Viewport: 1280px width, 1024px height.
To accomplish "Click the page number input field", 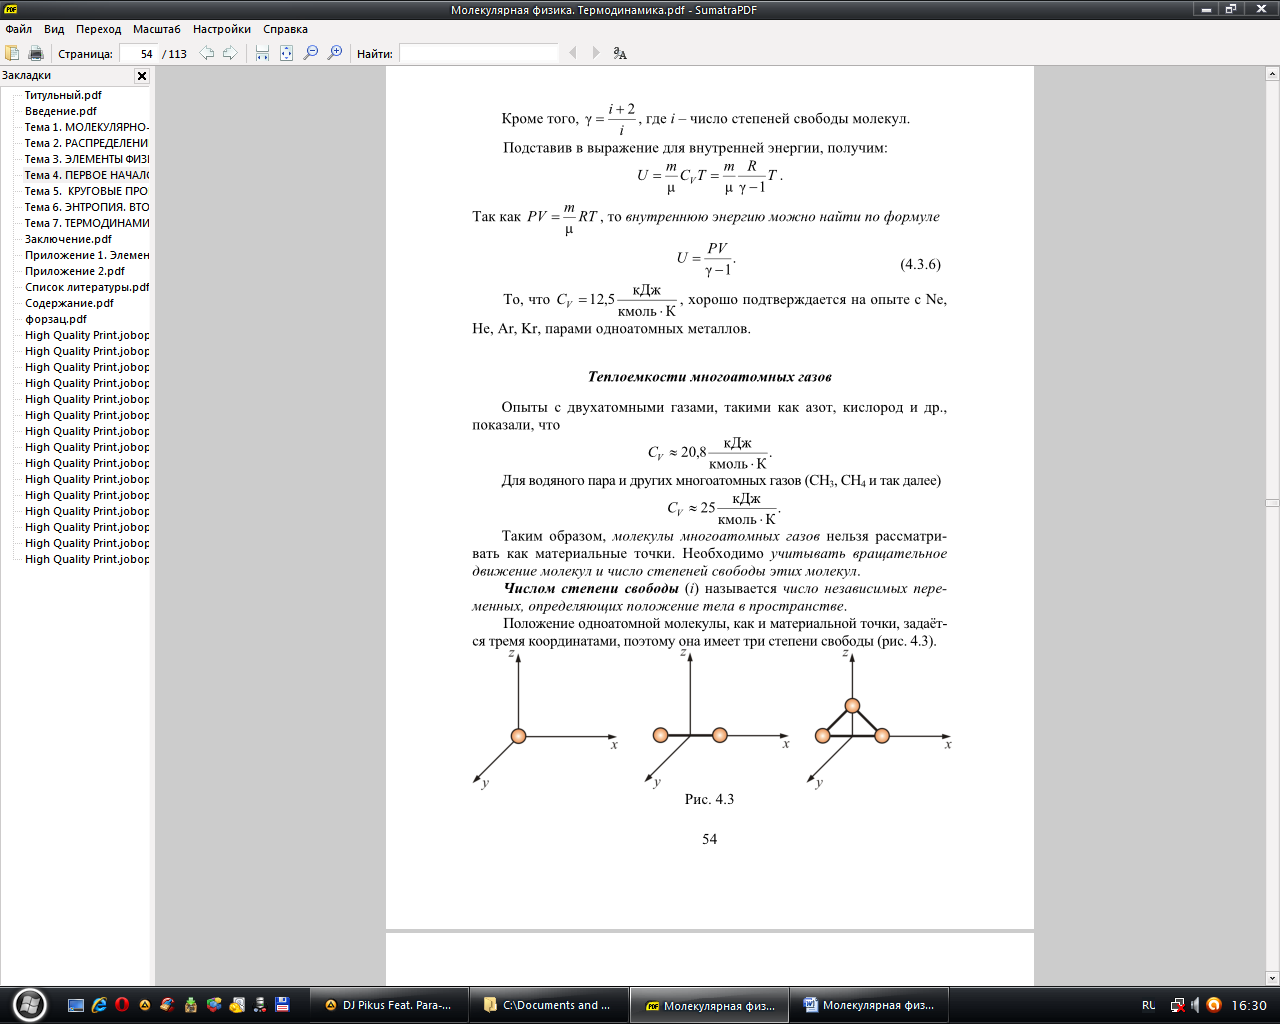I will point(138,54).
